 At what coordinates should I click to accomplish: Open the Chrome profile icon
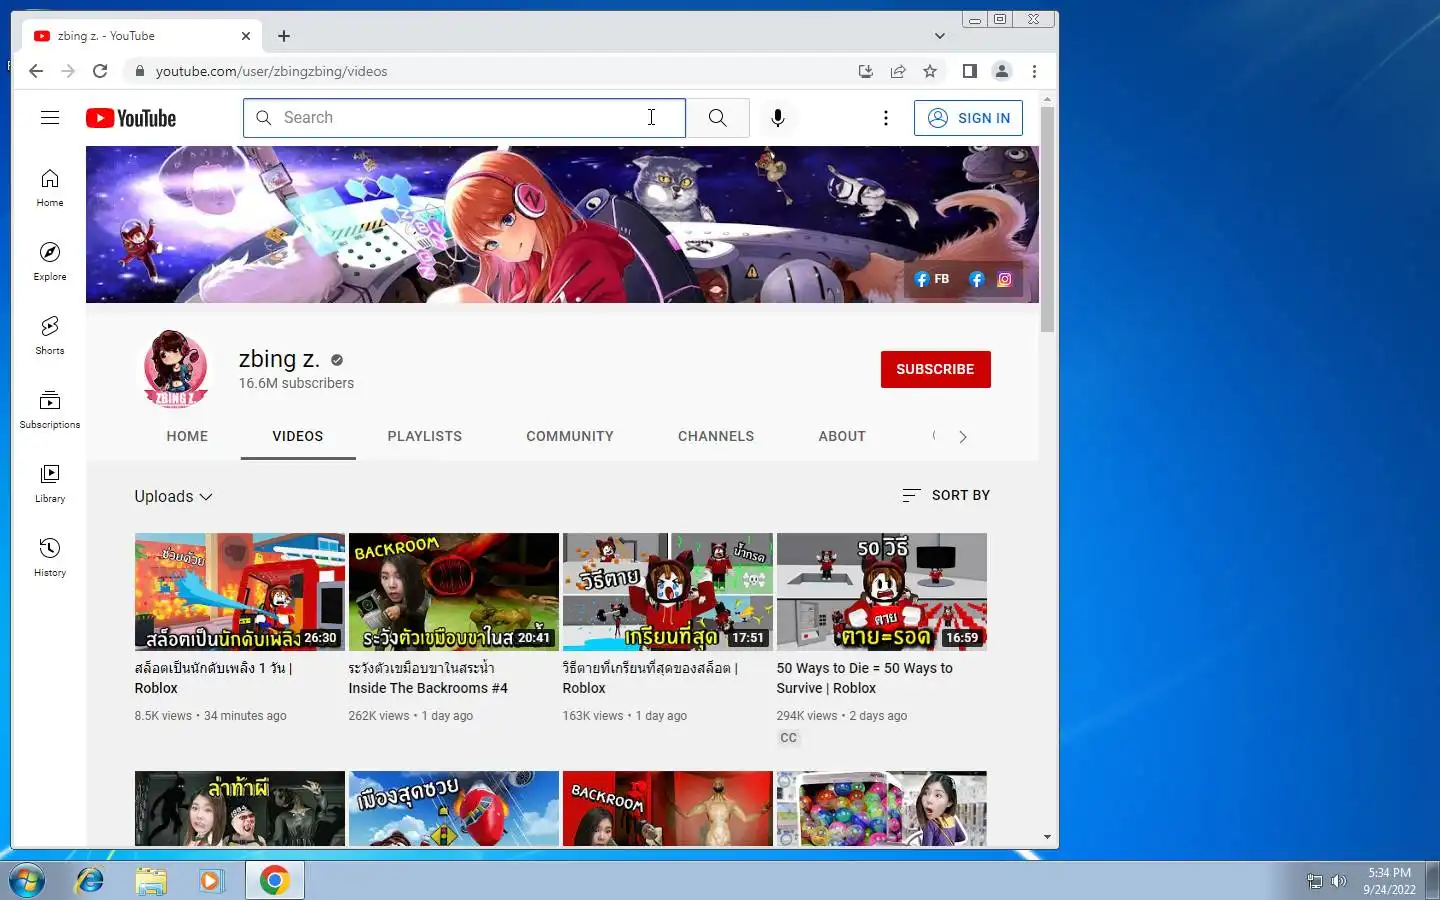click(1001, 71)
